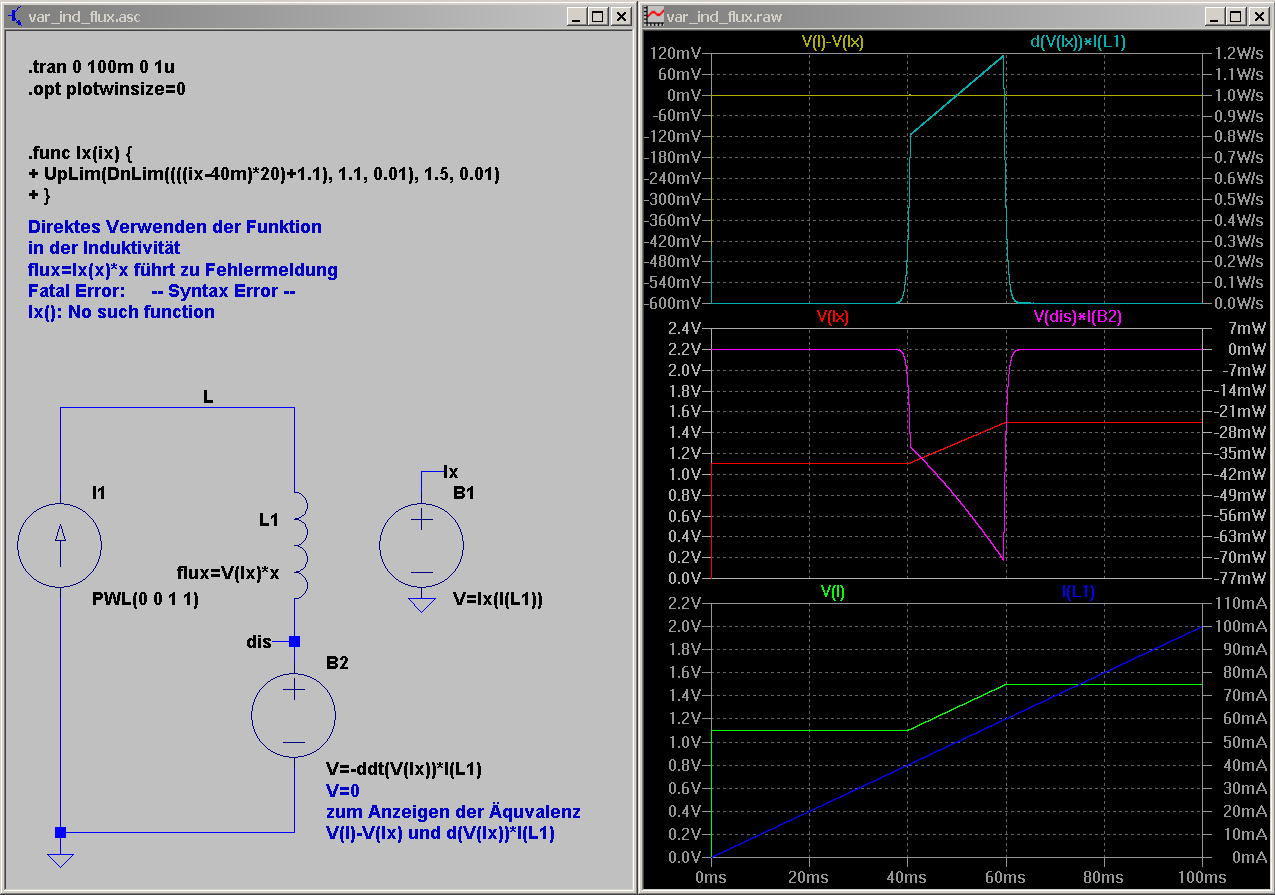The height and width of the screenshot is (895, 1275).
Task: Click the -77mW label on middle plot right axis
Action: 1241,578
